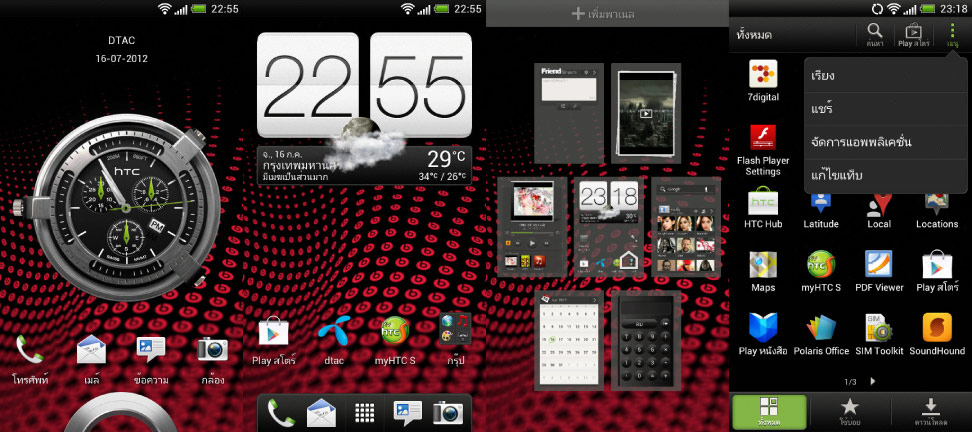Switch to the downloaded apps tab

(x=929, y=412)
